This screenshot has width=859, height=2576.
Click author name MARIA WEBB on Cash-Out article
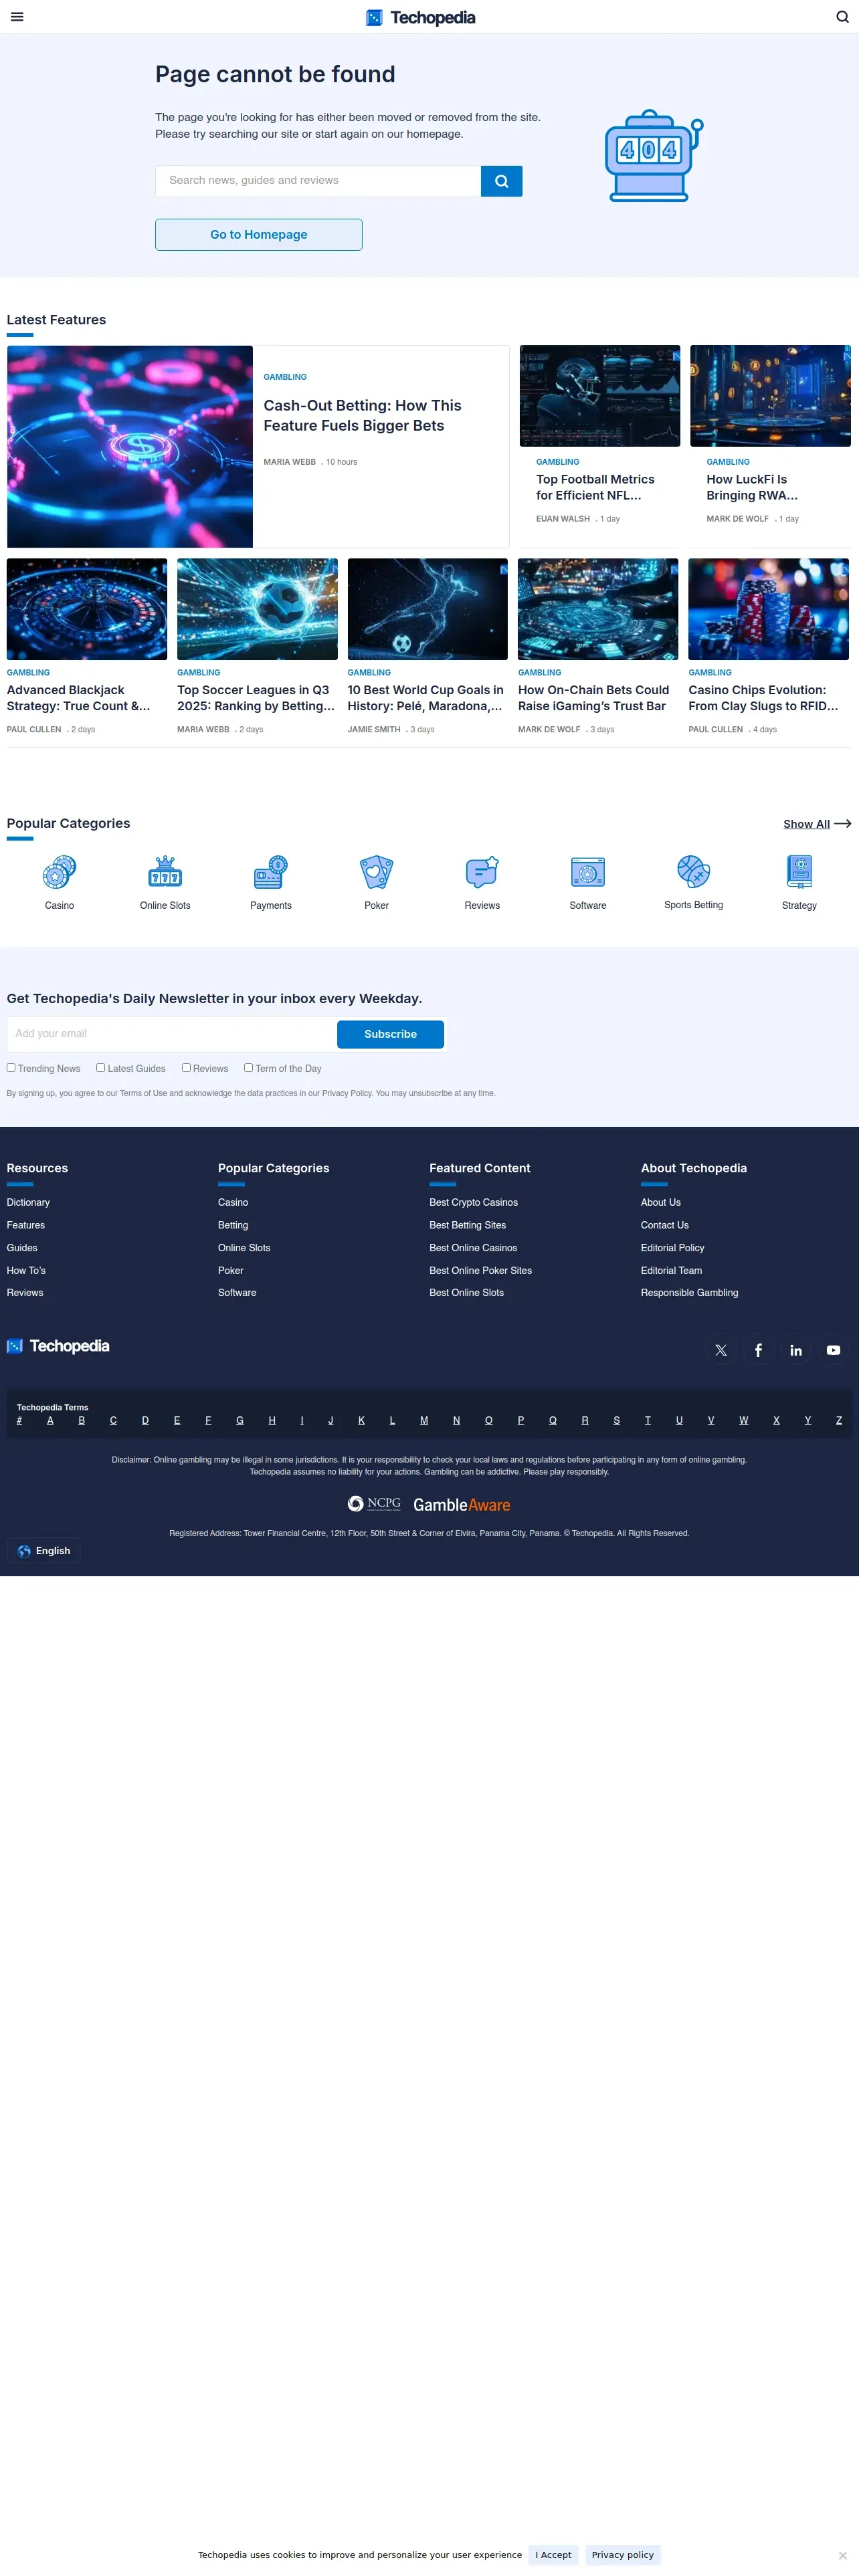pyautogui.click(x=289, y=462)
